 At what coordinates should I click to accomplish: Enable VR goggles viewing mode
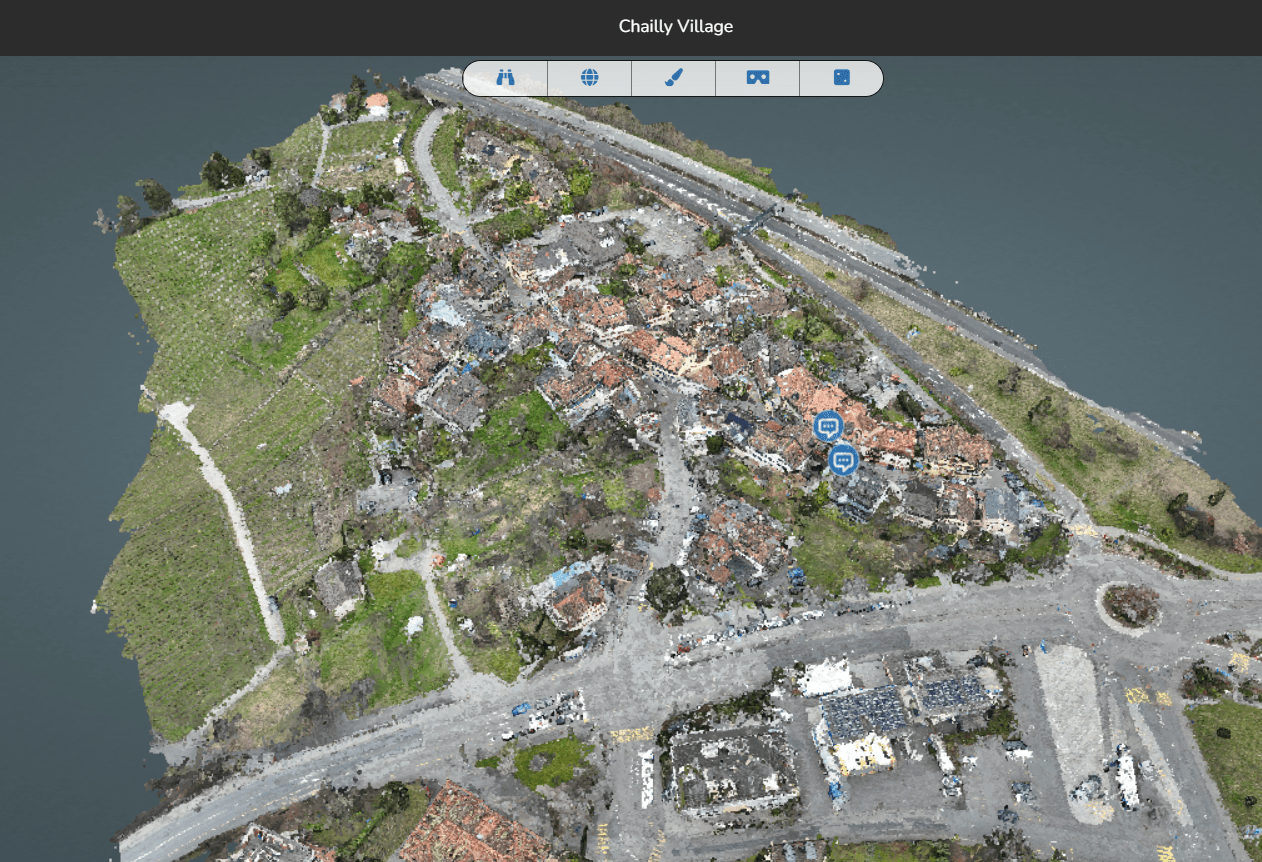tap(758, 78)
